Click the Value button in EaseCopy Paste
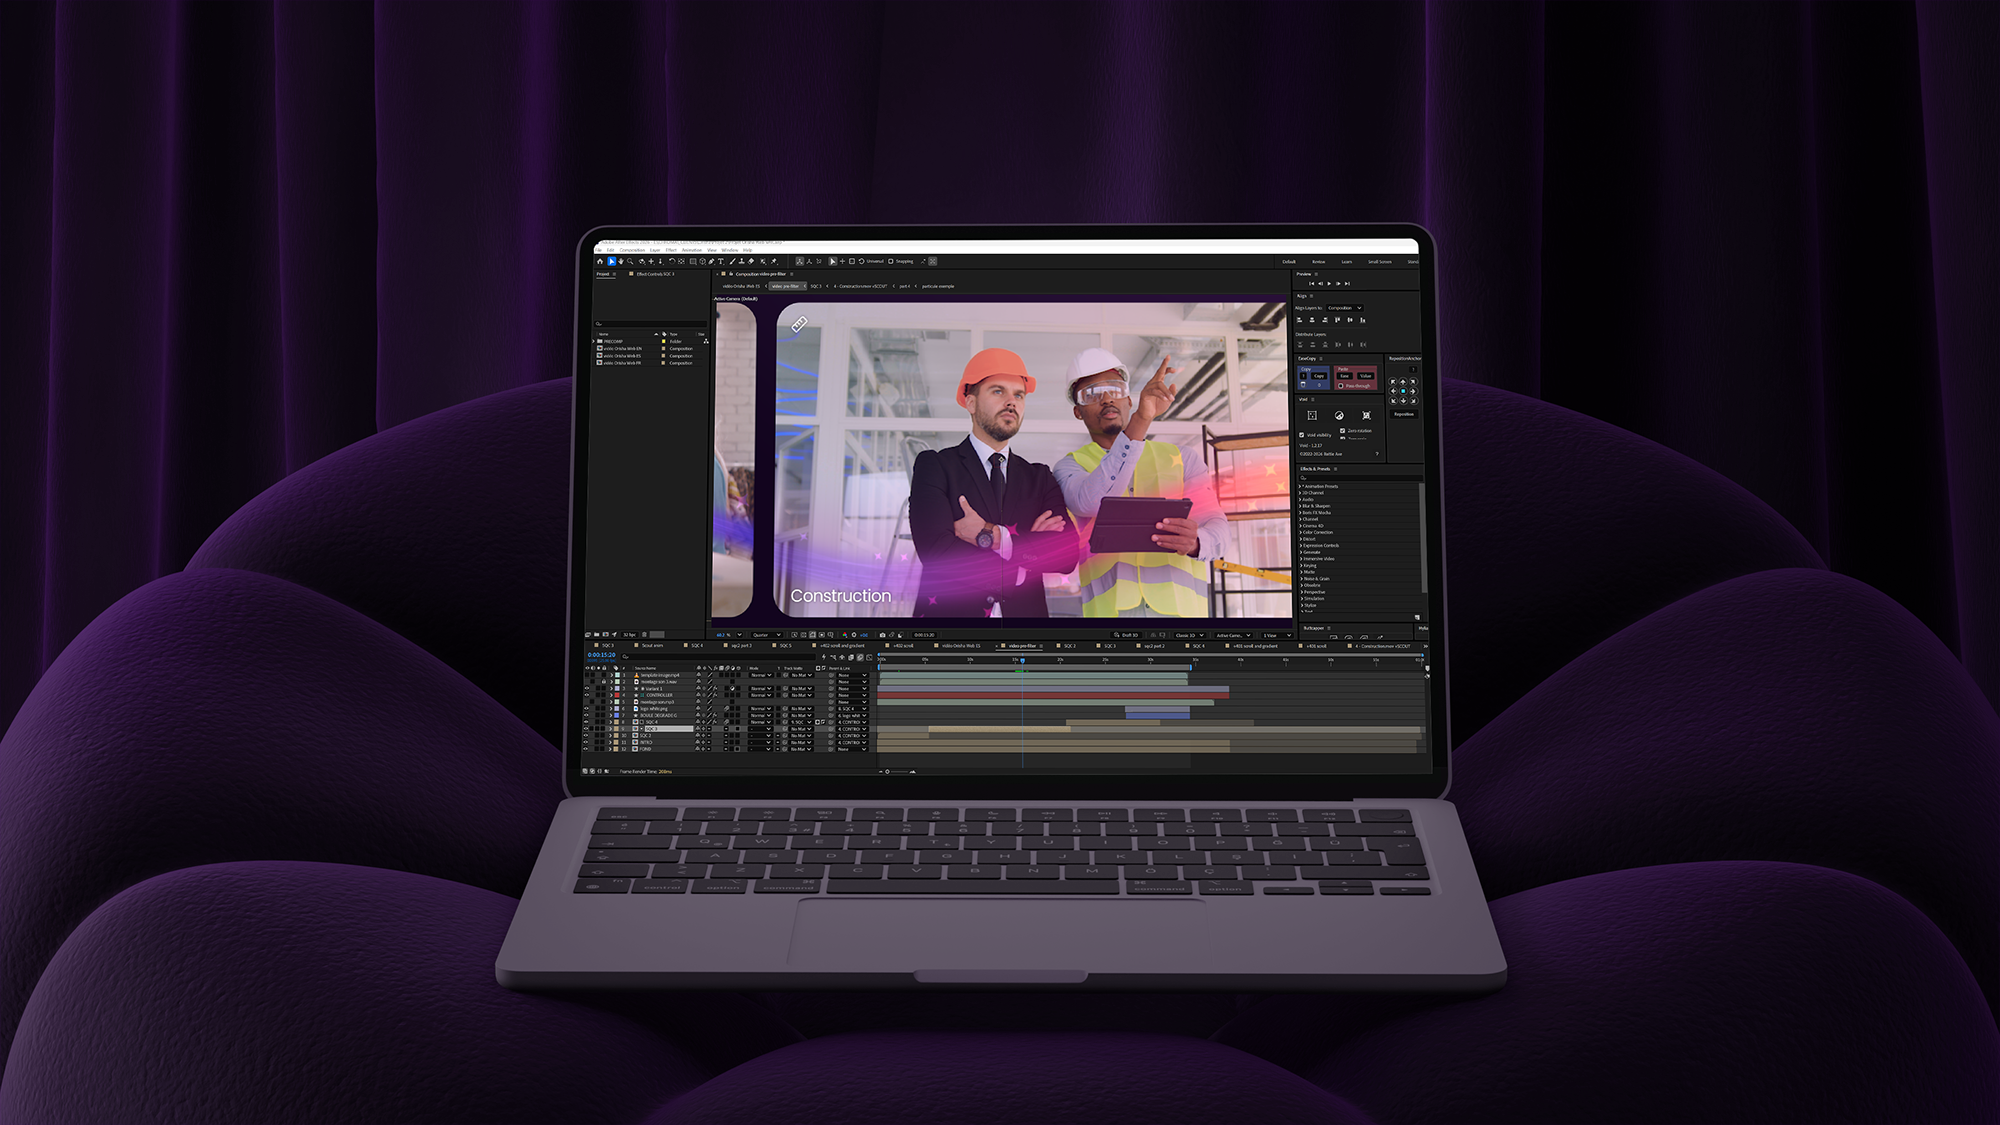The image size is (2000, 1125). tap(1366, 377)
